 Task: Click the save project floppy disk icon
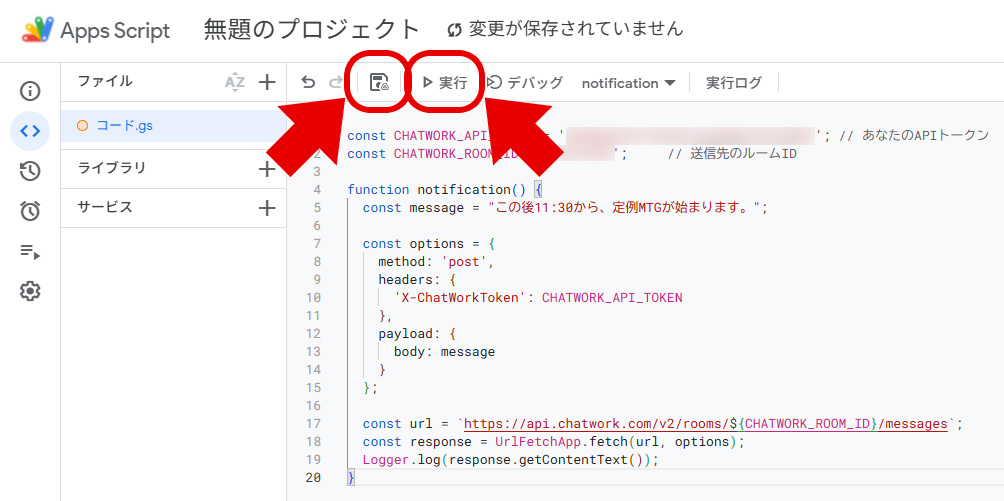(379, 83)
